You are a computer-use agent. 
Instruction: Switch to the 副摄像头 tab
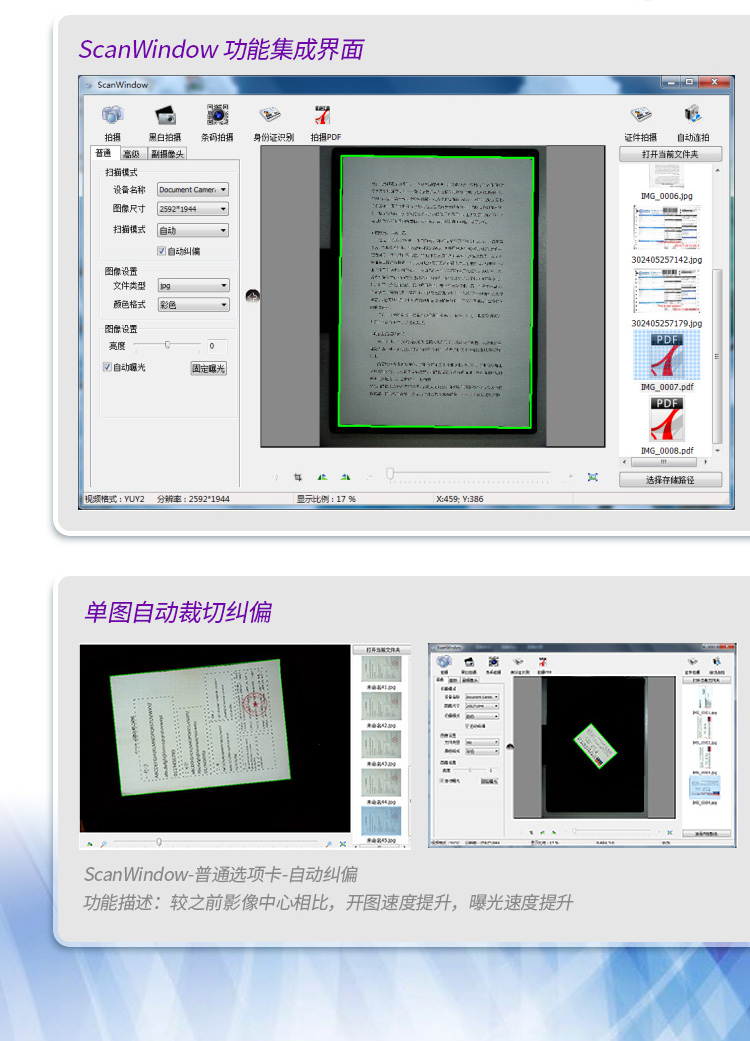point(167,154)
